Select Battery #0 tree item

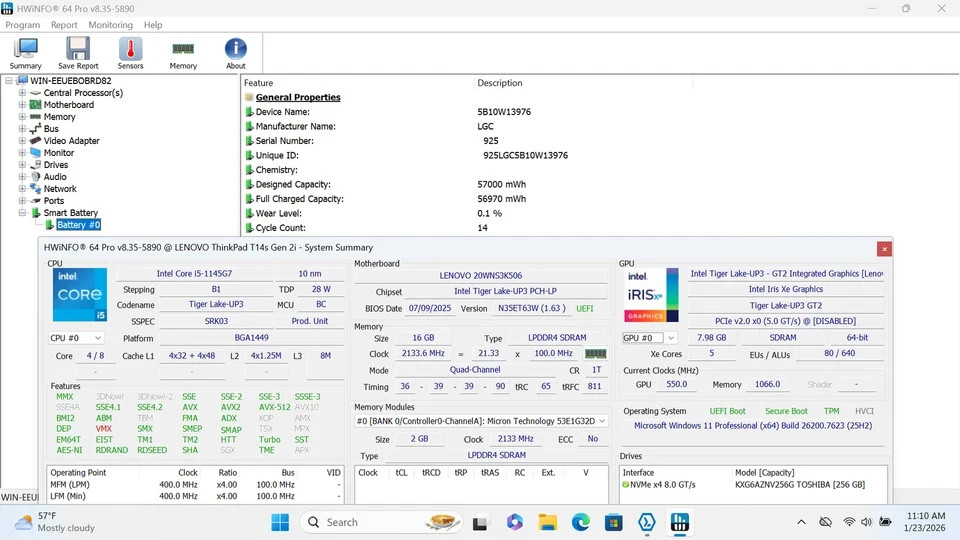coord(78,225)
